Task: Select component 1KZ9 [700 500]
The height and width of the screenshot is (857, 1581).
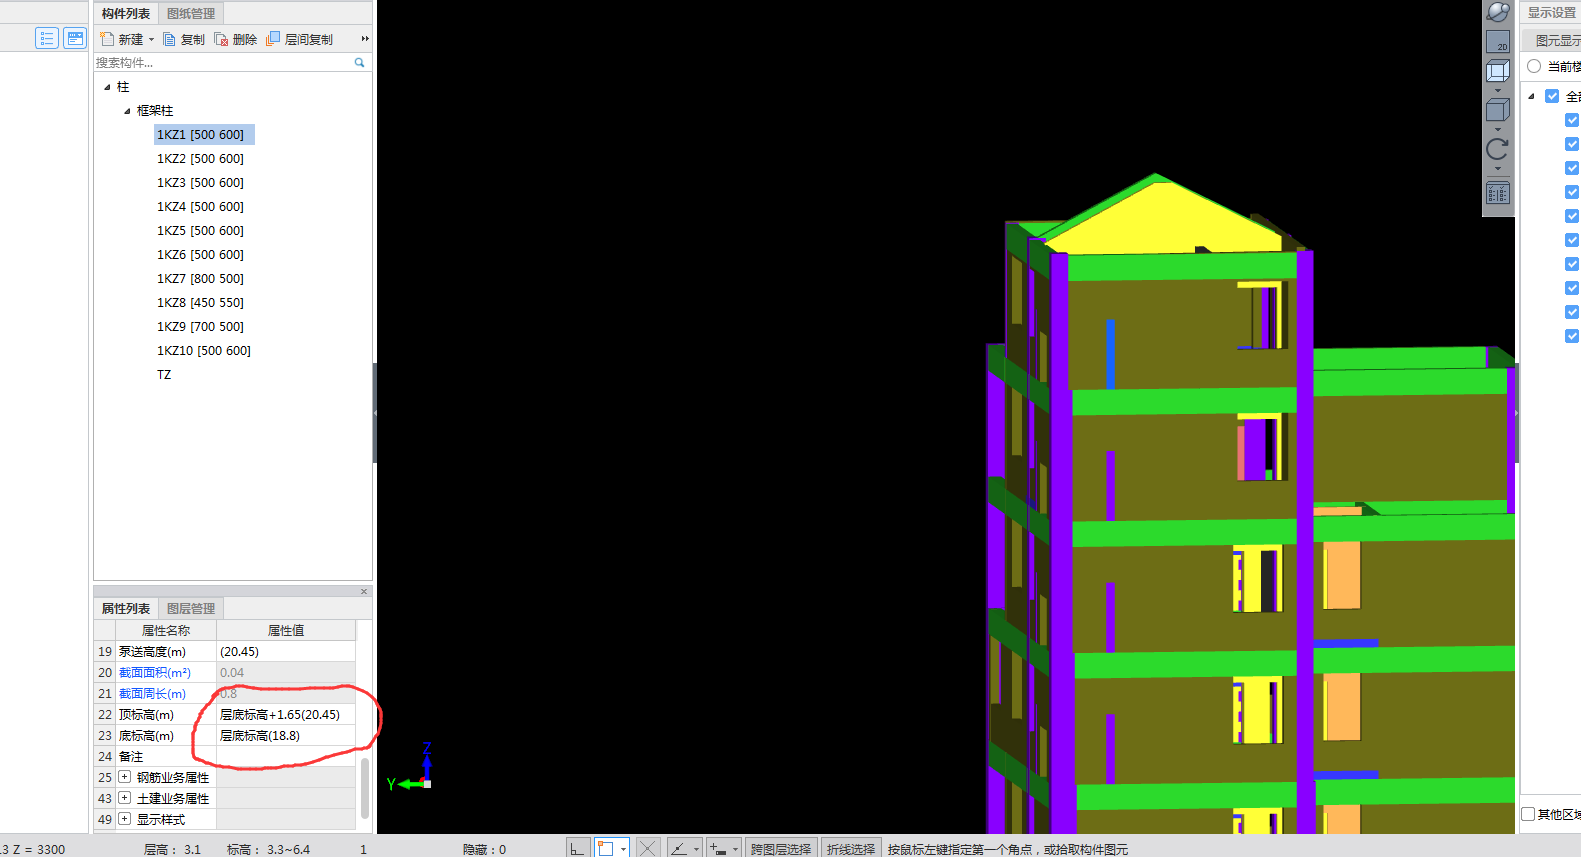Action: pos(200,326)
